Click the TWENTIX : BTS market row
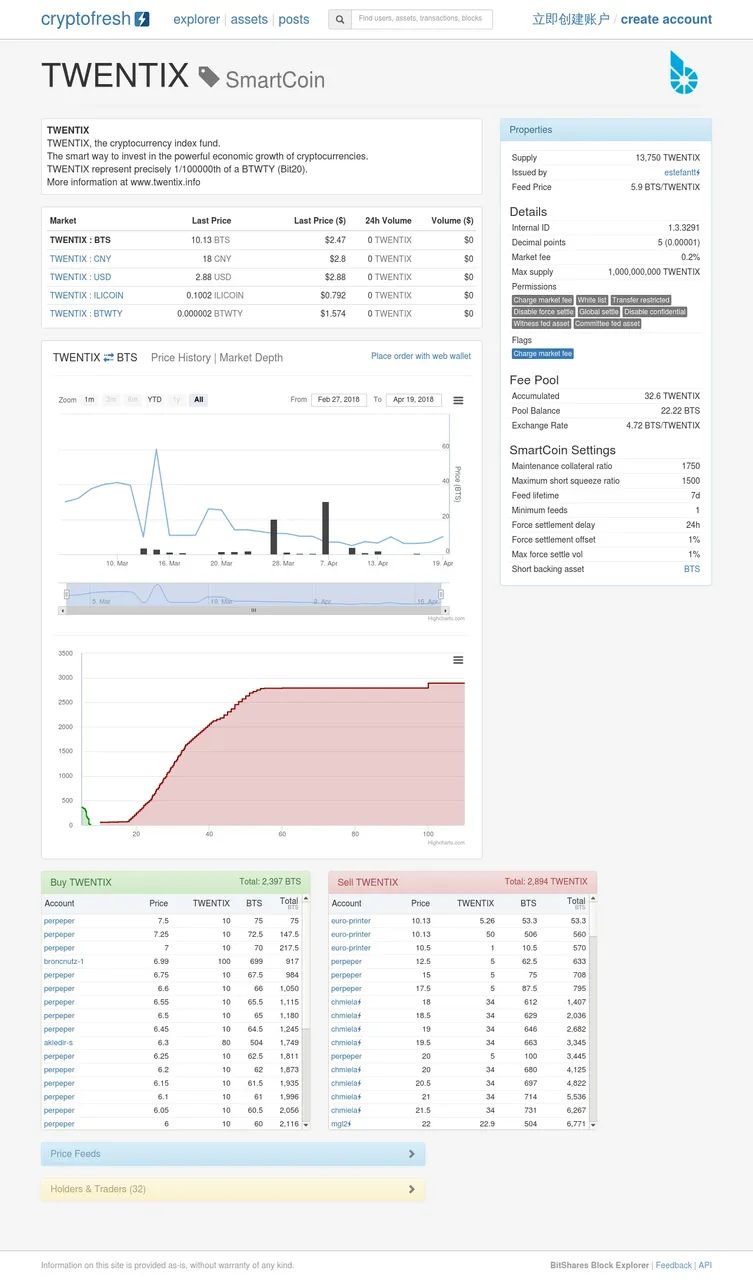Screen dimensions: 753x1280 (x=262, y=240)
